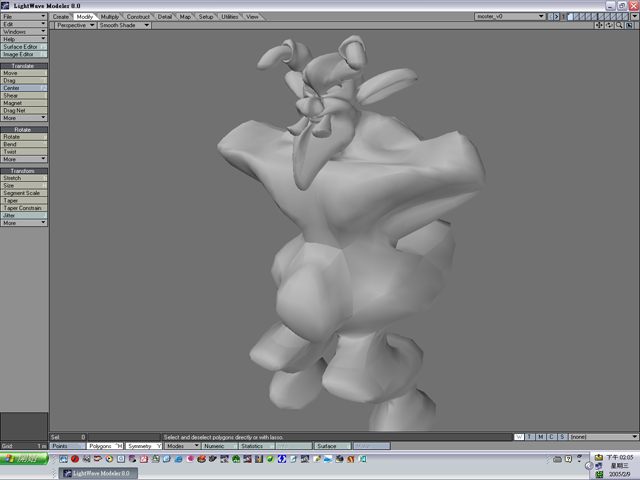Image resolution: width=640 pixels, height=480 pixels.
Task: Switch to Points selection mode
Action: pyautogui.click(x=68, y=446)
